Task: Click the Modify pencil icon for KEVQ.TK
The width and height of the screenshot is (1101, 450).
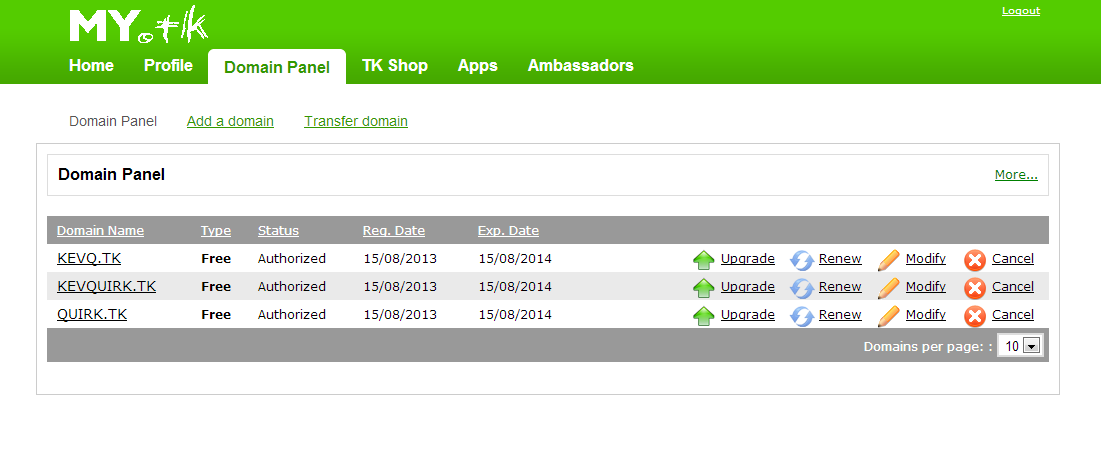Action: click(x=888, y=260)
